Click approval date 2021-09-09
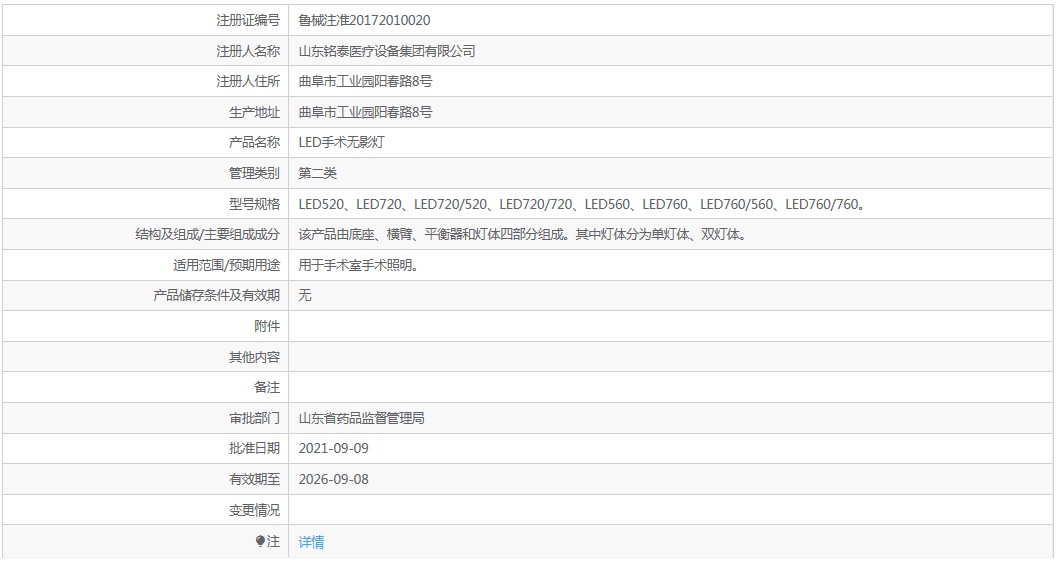The width and height of the screenshot is (1057, 562). coord(334,449)
